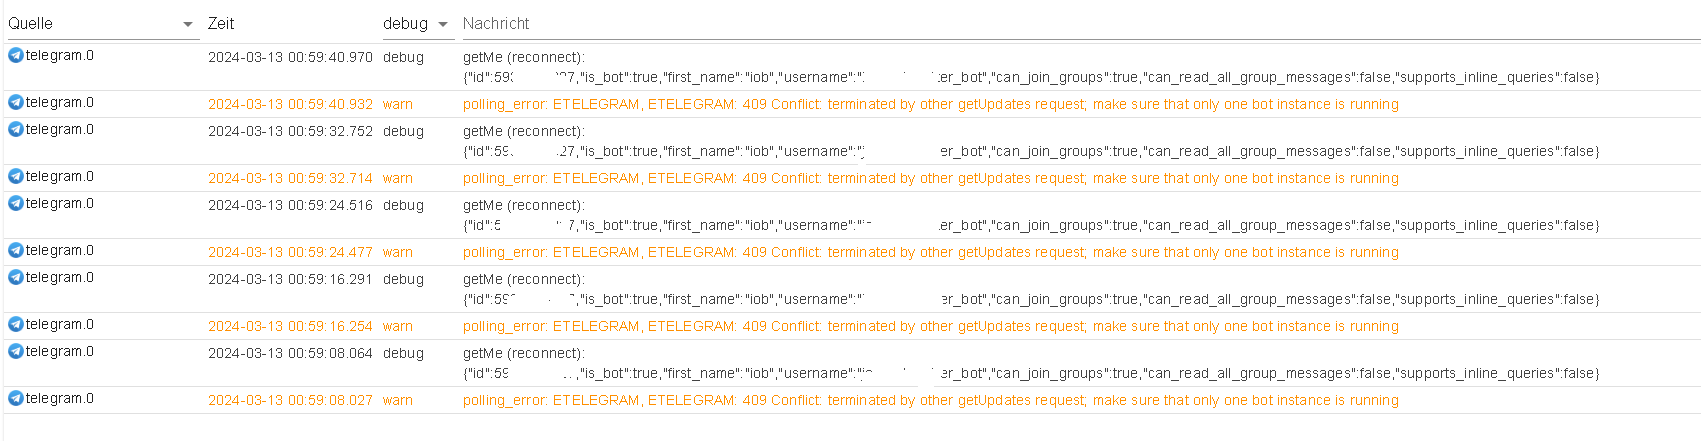Click Telegram icon in 00:59:16.291 row
The height and width of the screenshot is (441, 1701).
click(x=16, y=277)
